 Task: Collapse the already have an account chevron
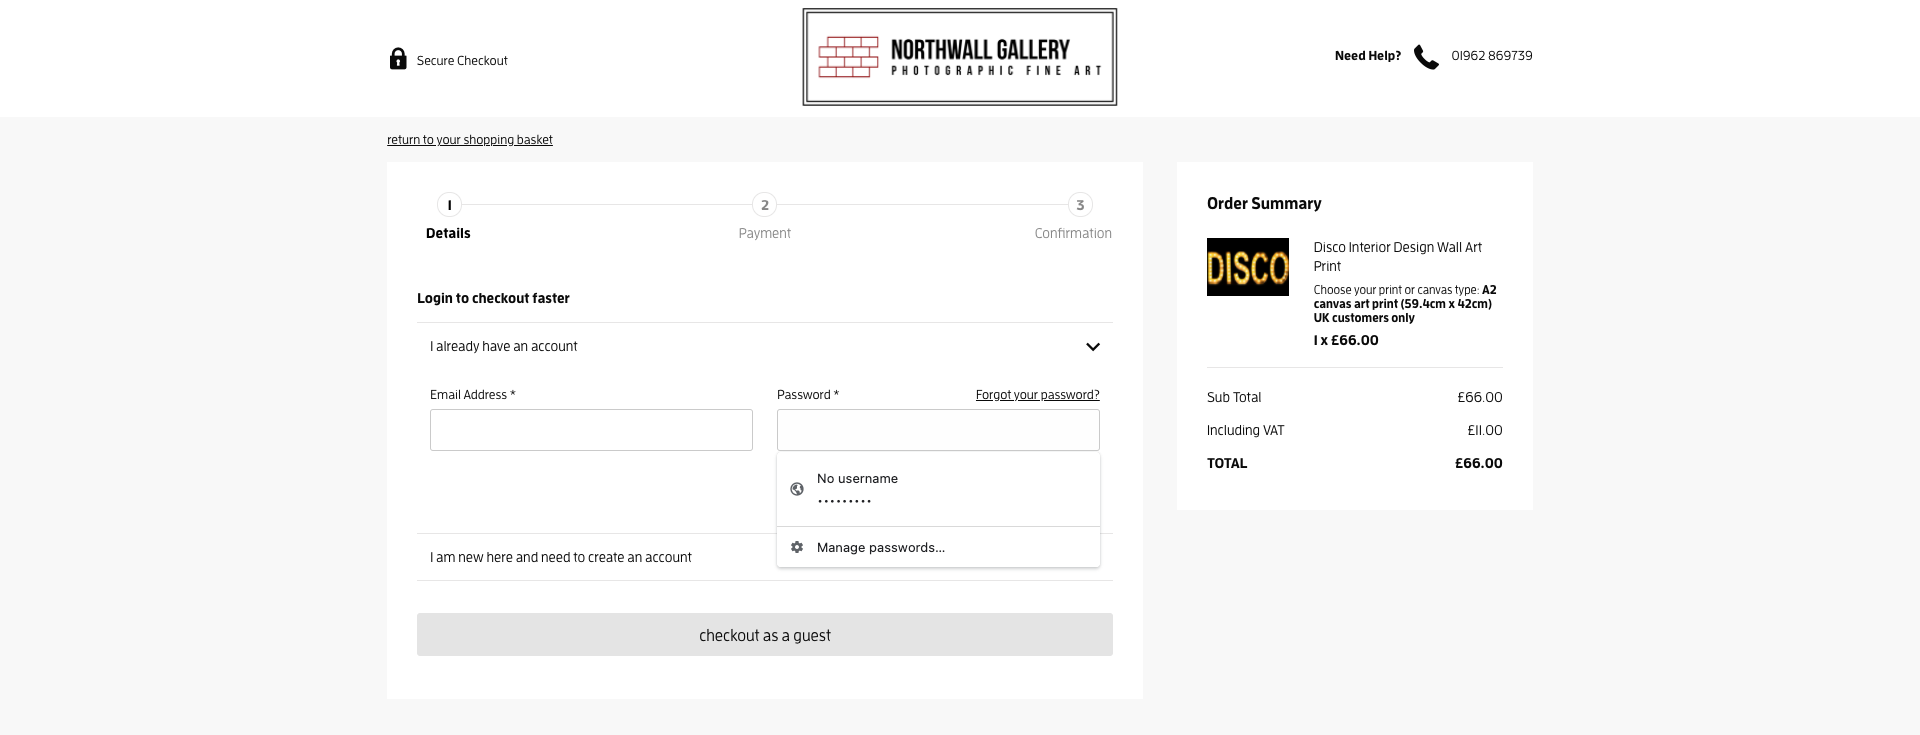(1093, 347)
